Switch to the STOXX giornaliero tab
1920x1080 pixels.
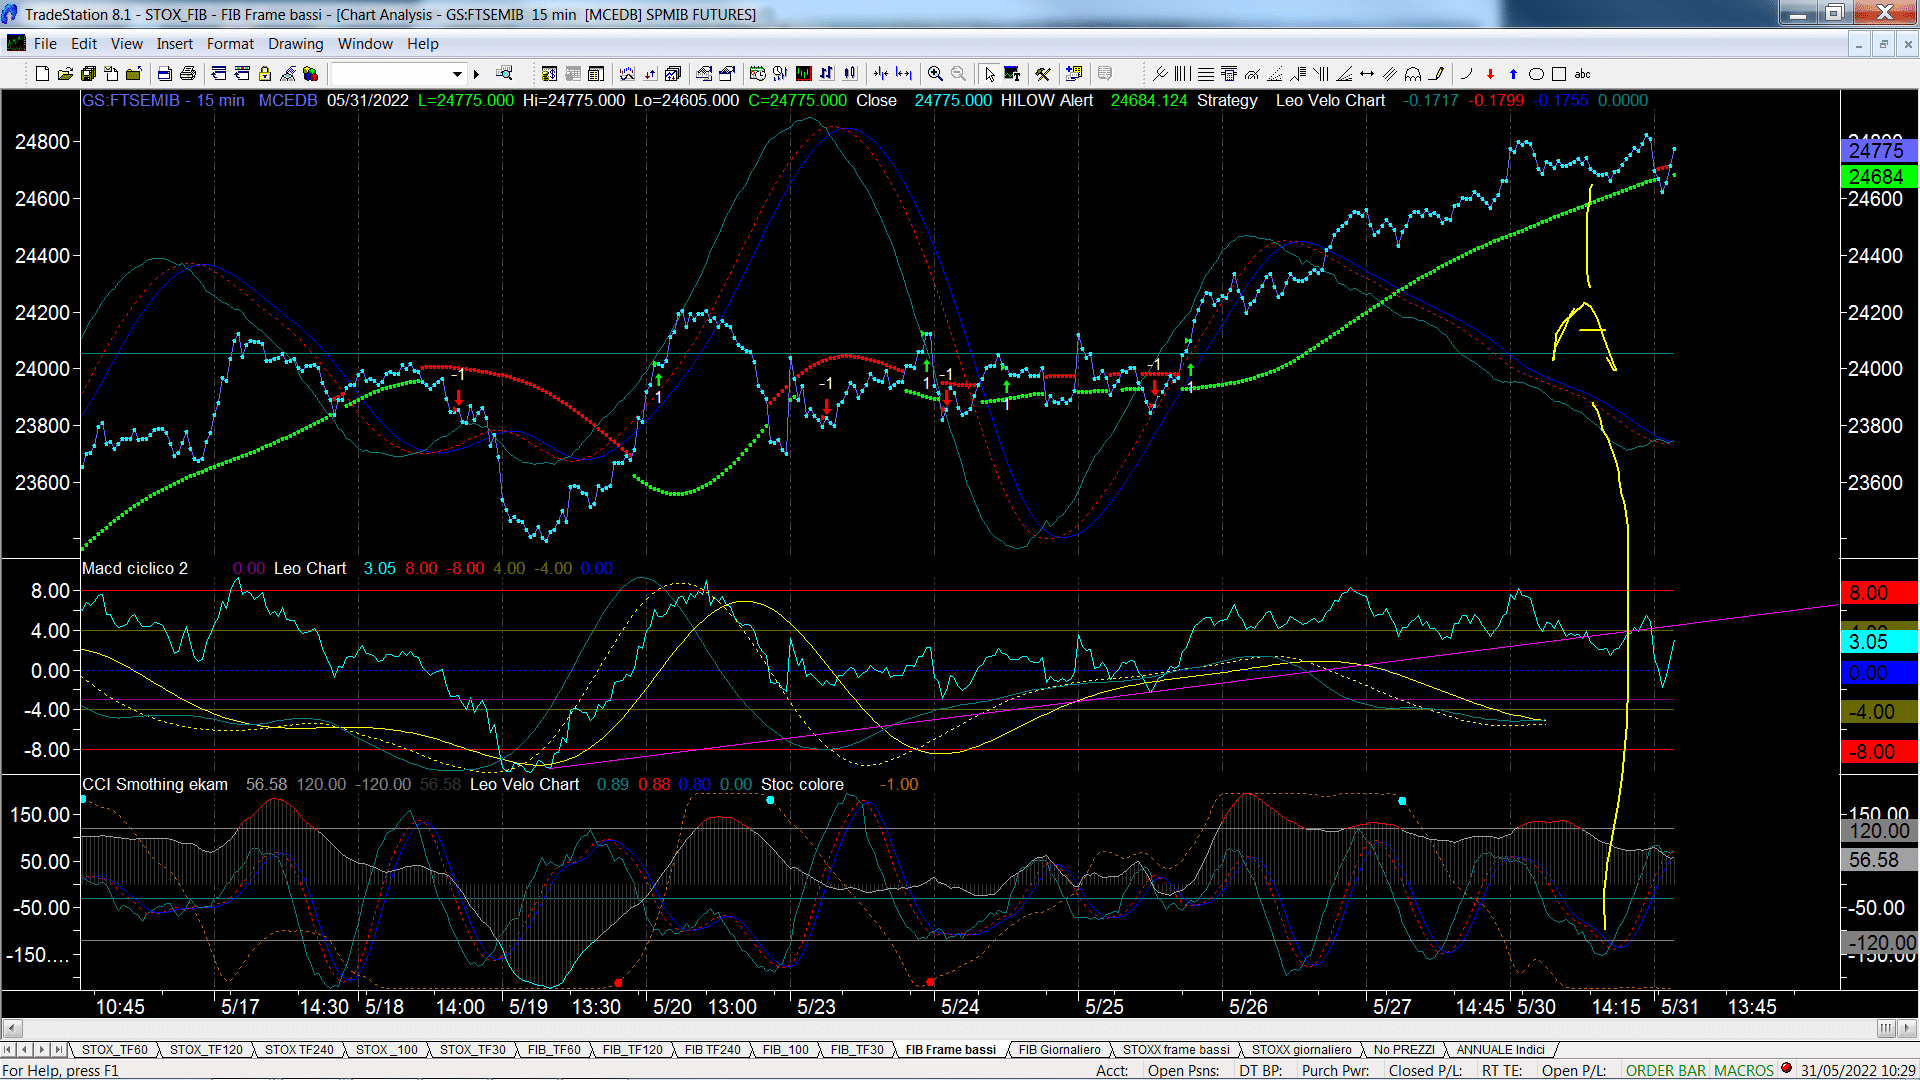(x=1301, y=1050)
